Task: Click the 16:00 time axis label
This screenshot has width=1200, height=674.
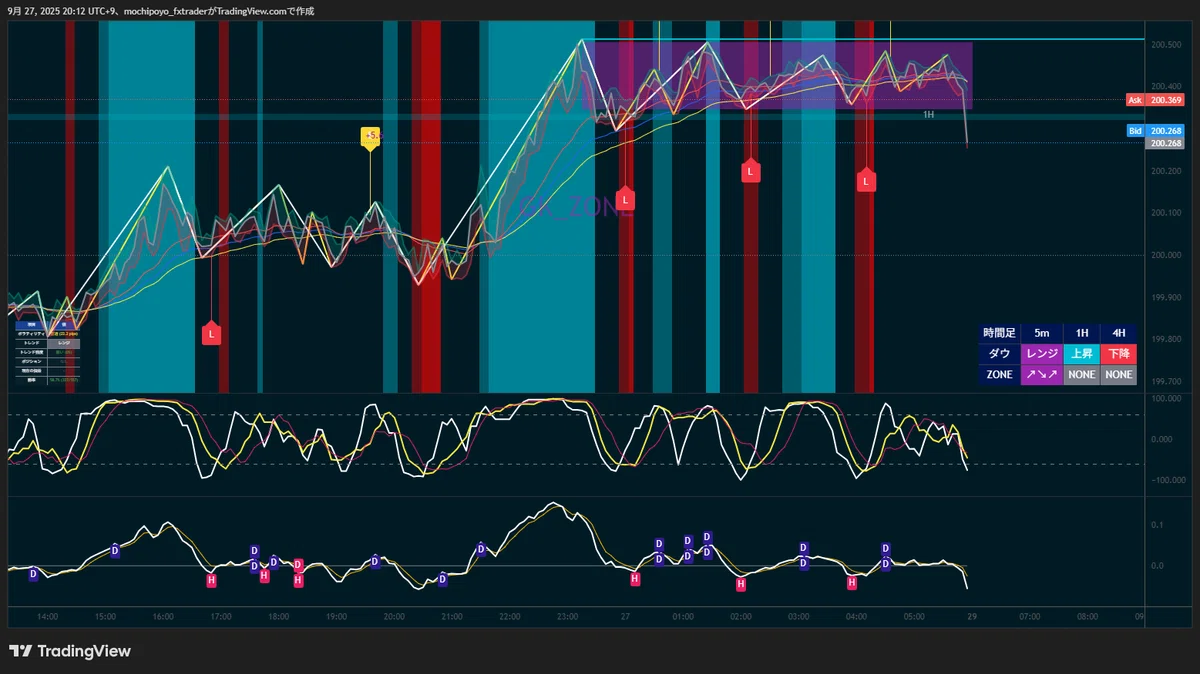Action: pos(163,617)
